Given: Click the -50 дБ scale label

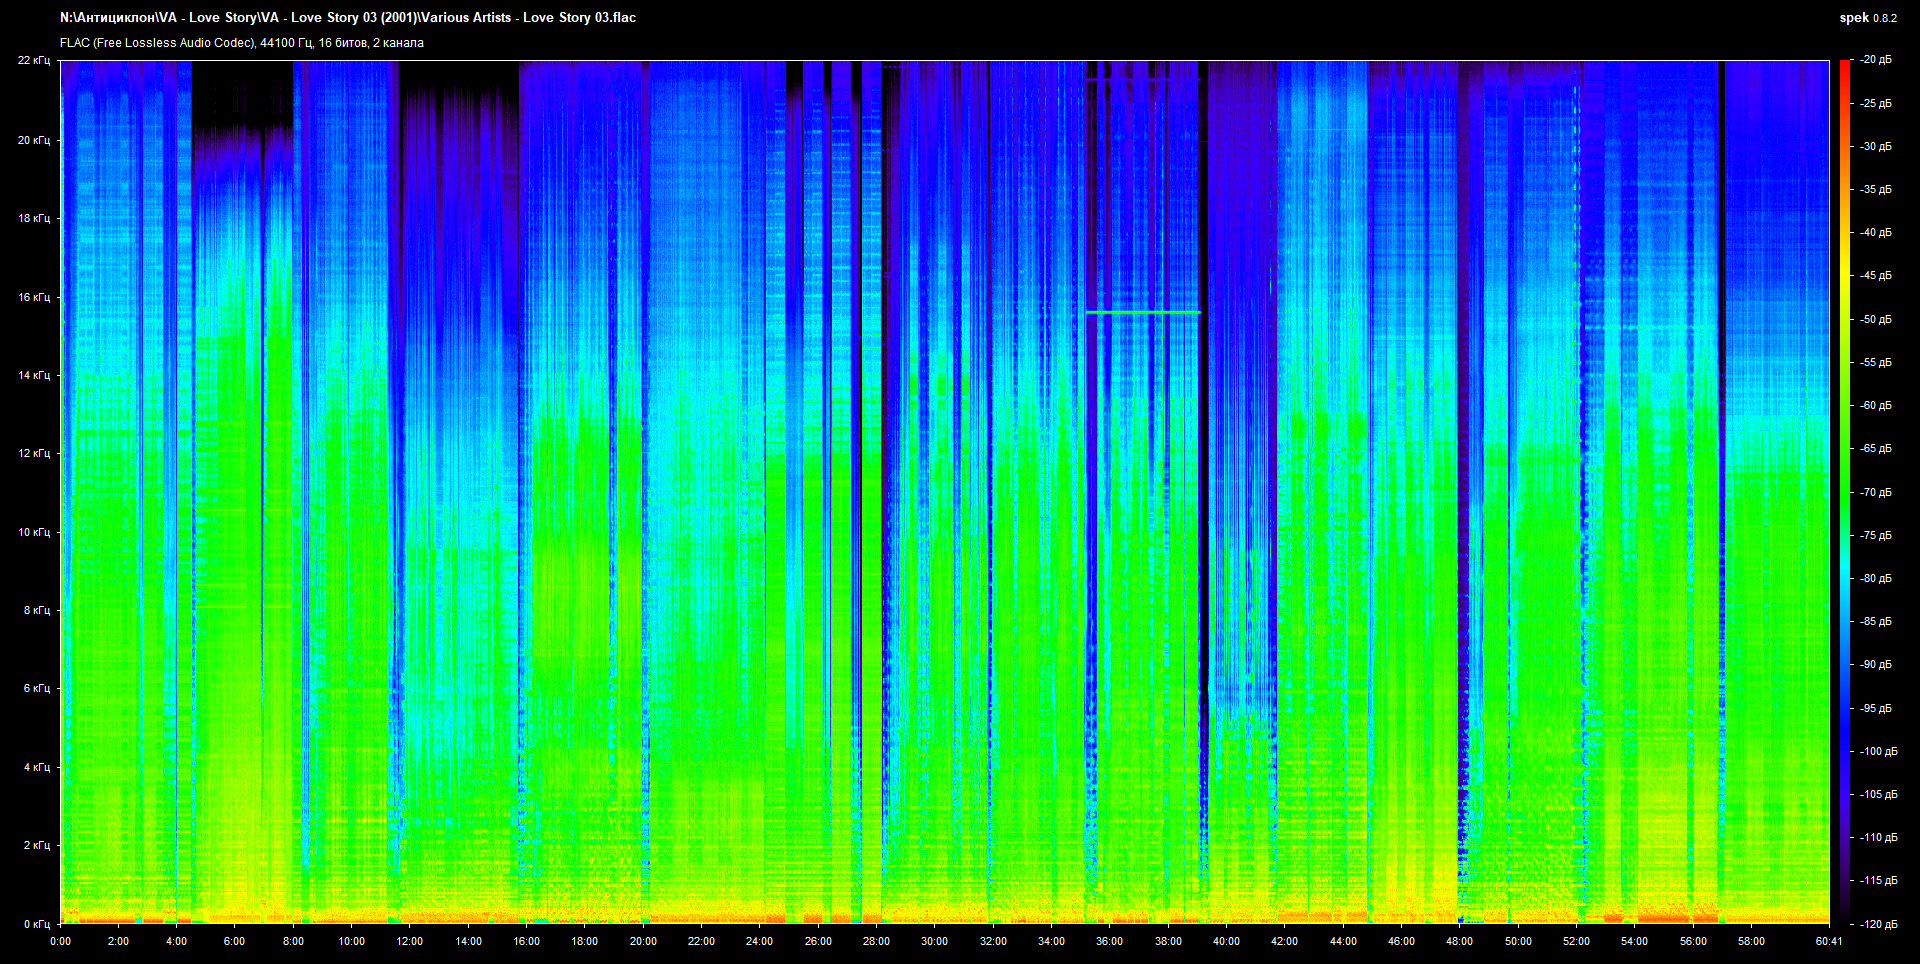Looking at the screenshot, I should (x=1876, y=319).
